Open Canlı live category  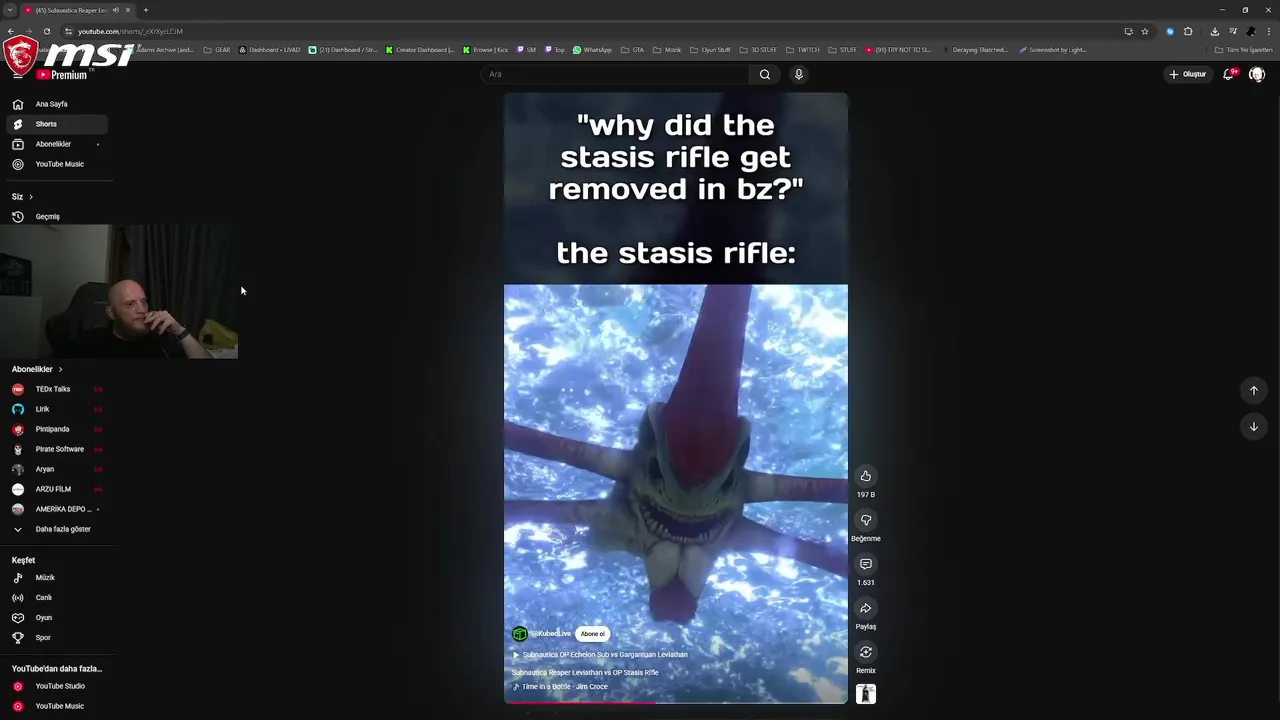tap(56, 598)
